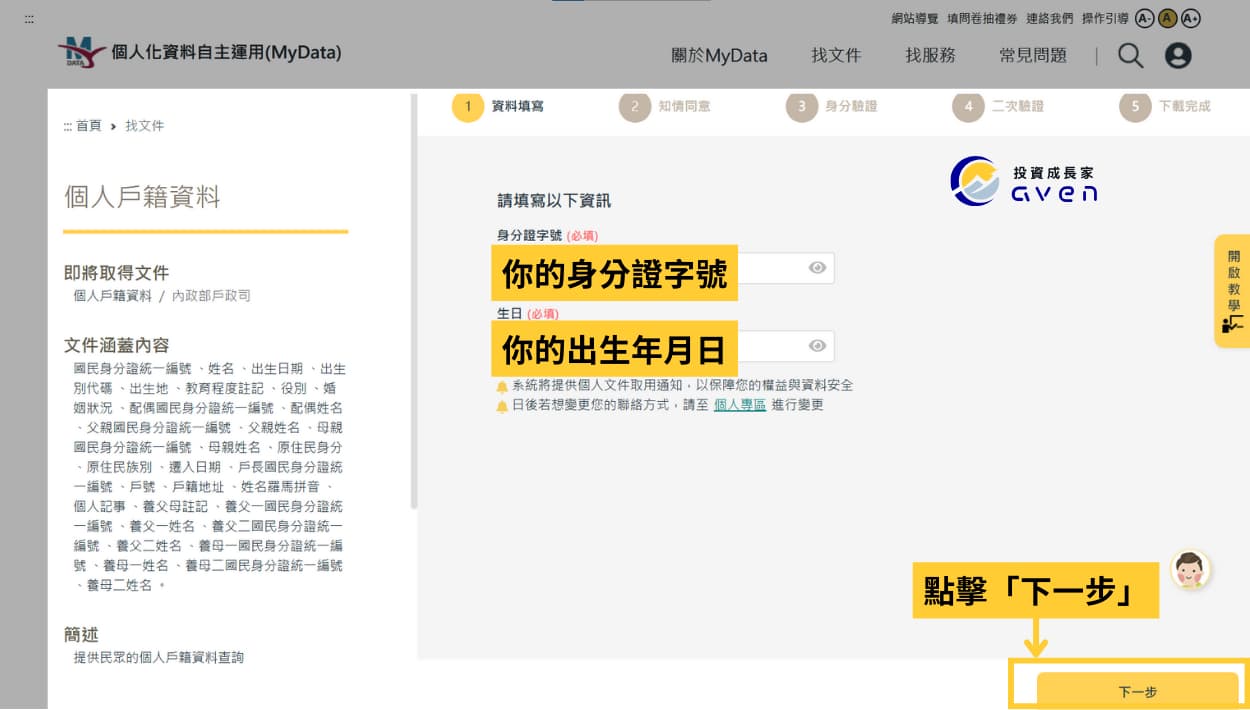
Task: Select the A+ increase font size icon
Action: tap(1190, 18)
